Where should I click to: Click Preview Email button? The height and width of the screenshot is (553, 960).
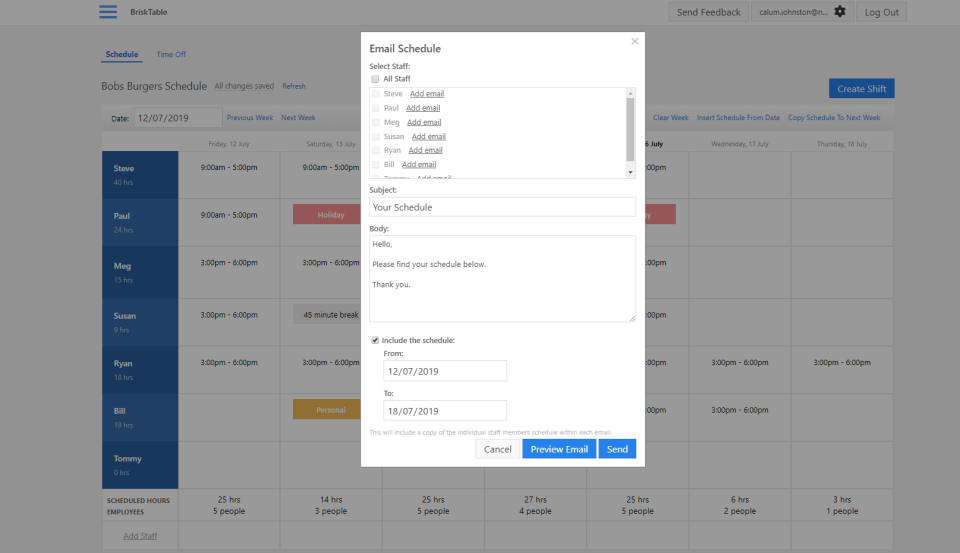559,449
